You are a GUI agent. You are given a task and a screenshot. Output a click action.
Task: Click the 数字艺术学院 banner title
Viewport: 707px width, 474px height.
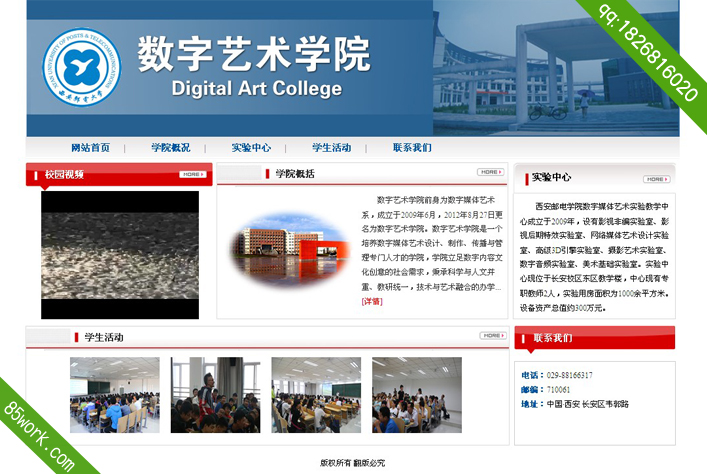tap(254, 55)
